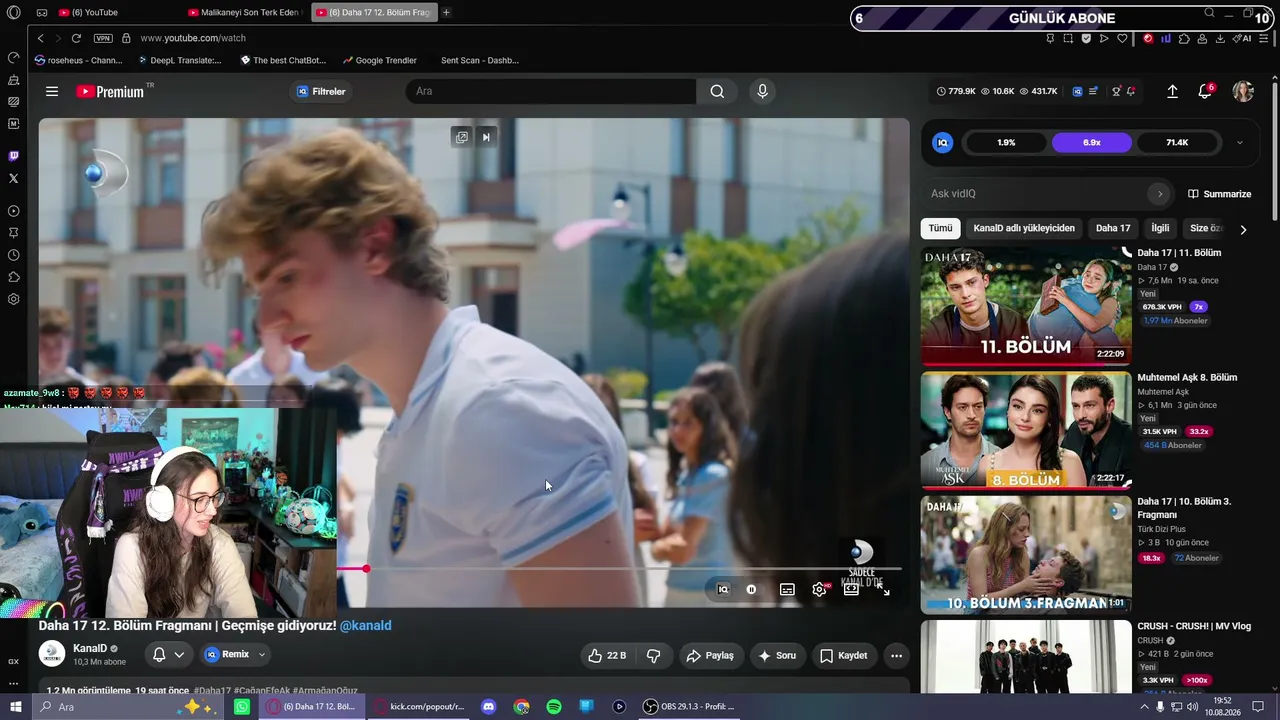1280x720 pixels.
Task: Select the 71.4K vidIQ metric pill
Action: tap(1177, 143)
